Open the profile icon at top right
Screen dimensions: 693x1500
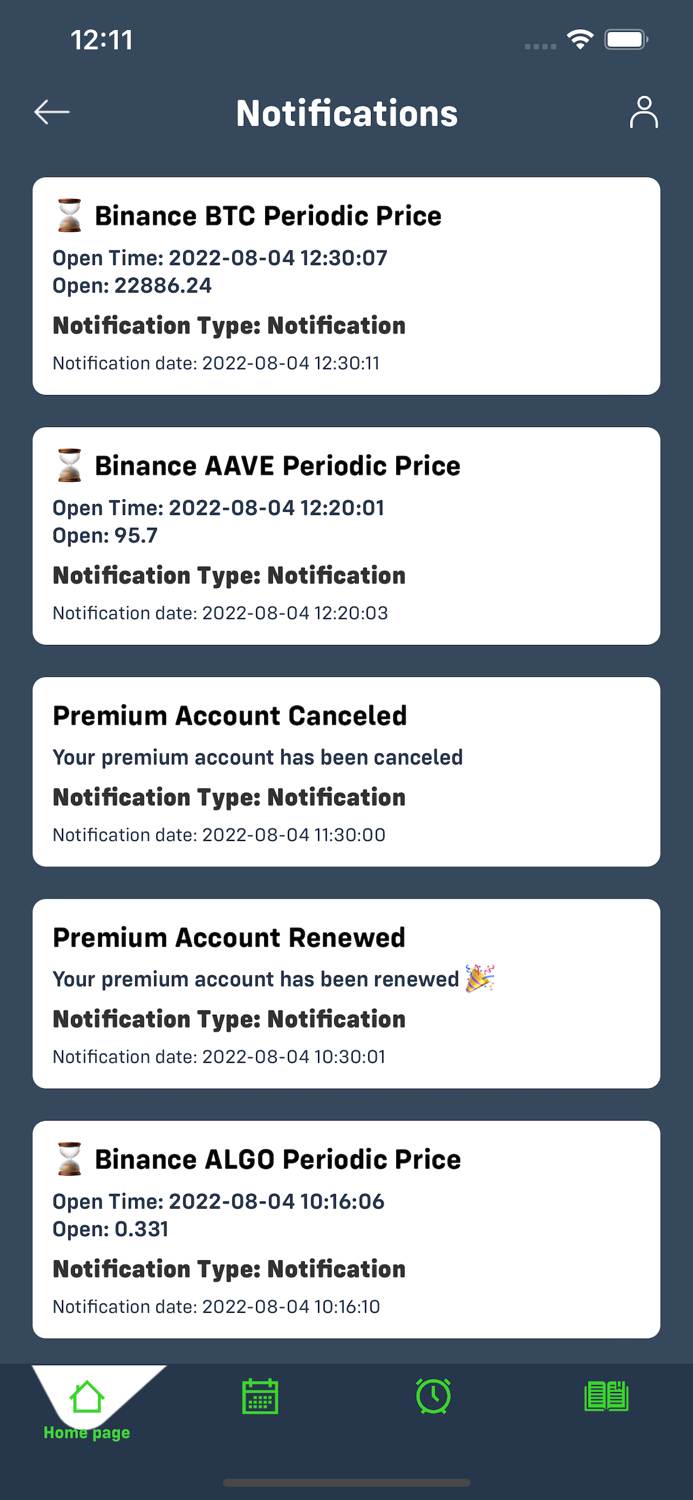click(643, 112)
